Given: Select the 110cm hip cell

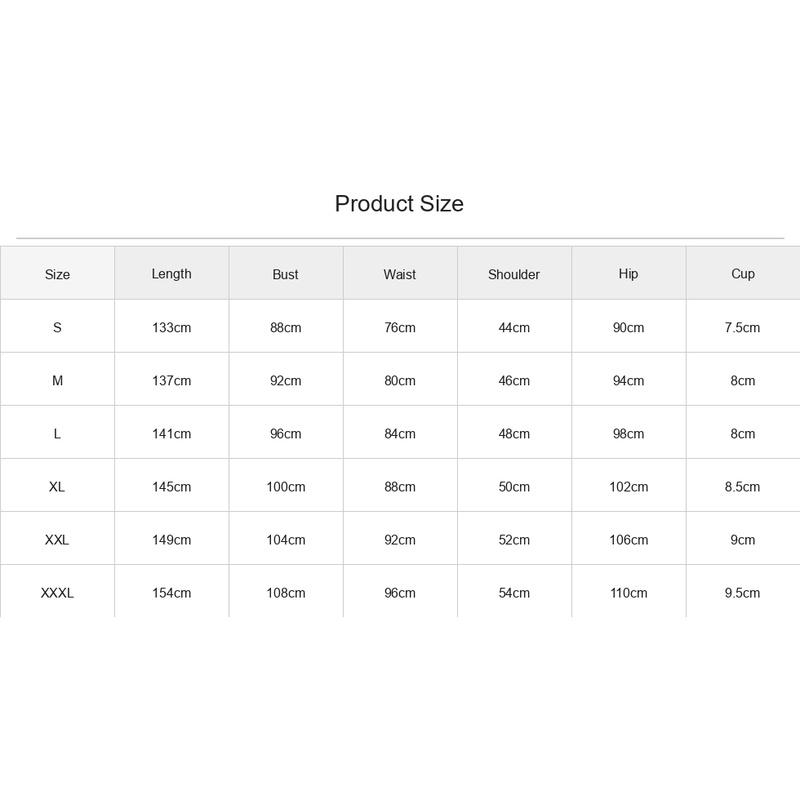Looking at the screenshot, I should click(x=629, y=592).
